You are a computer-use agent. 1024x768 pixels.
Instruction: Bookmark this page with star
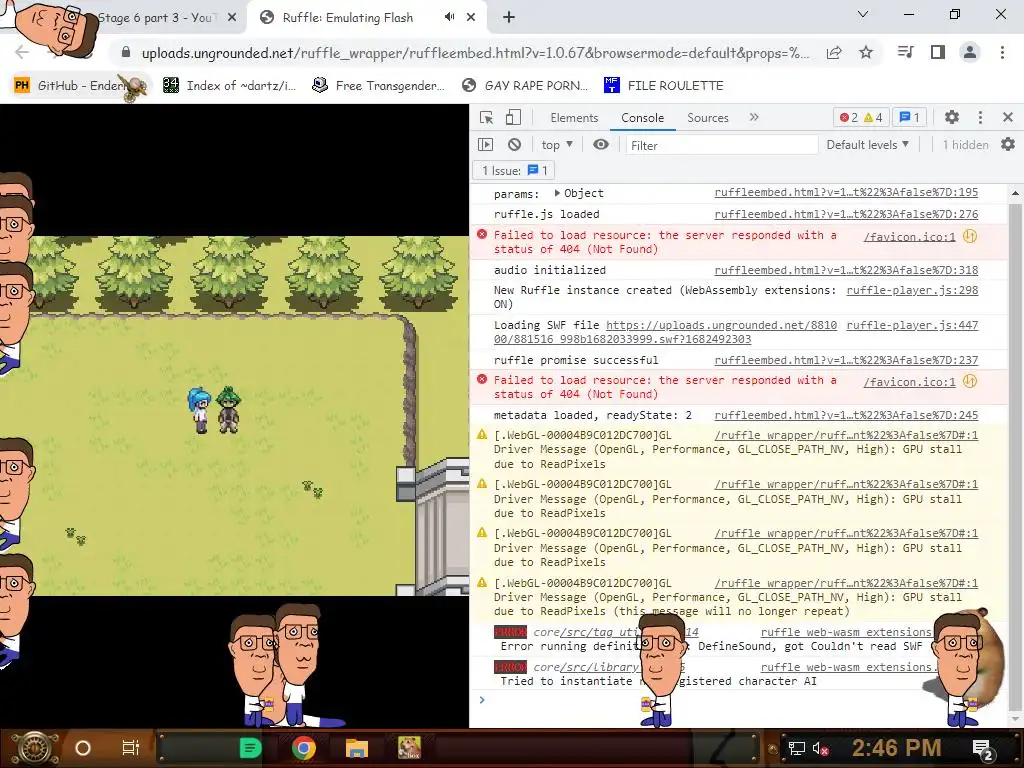[866, 52]
